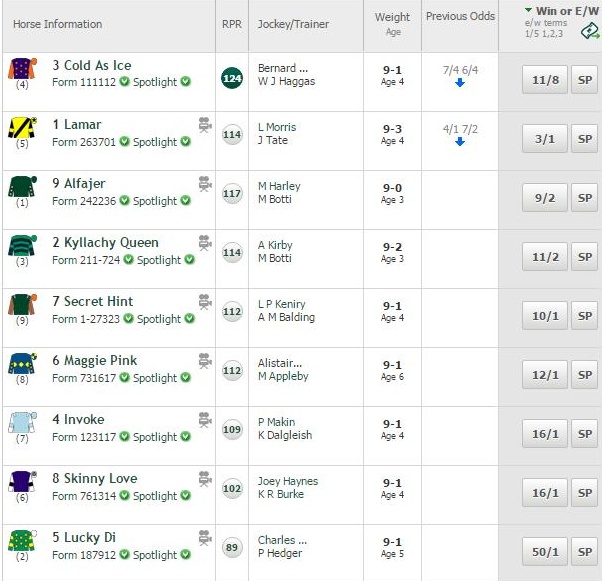Image resolution: width=602 pixels, height=581 pixels.
Task: Select the 11/8 odds button for Cold As Ice
Action: pyautogui.click(x=544, y=79)
